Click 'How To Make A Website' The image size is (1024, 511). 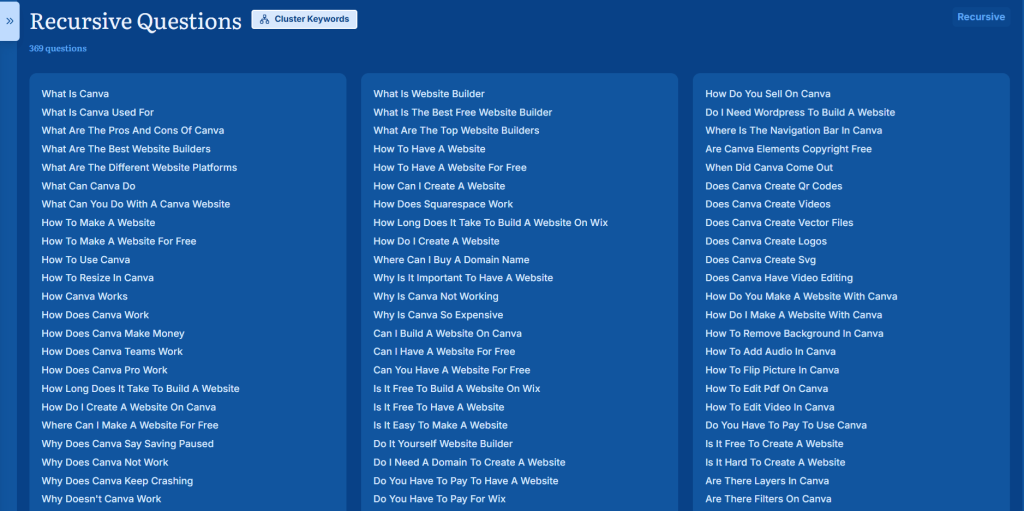pos(99,223)
